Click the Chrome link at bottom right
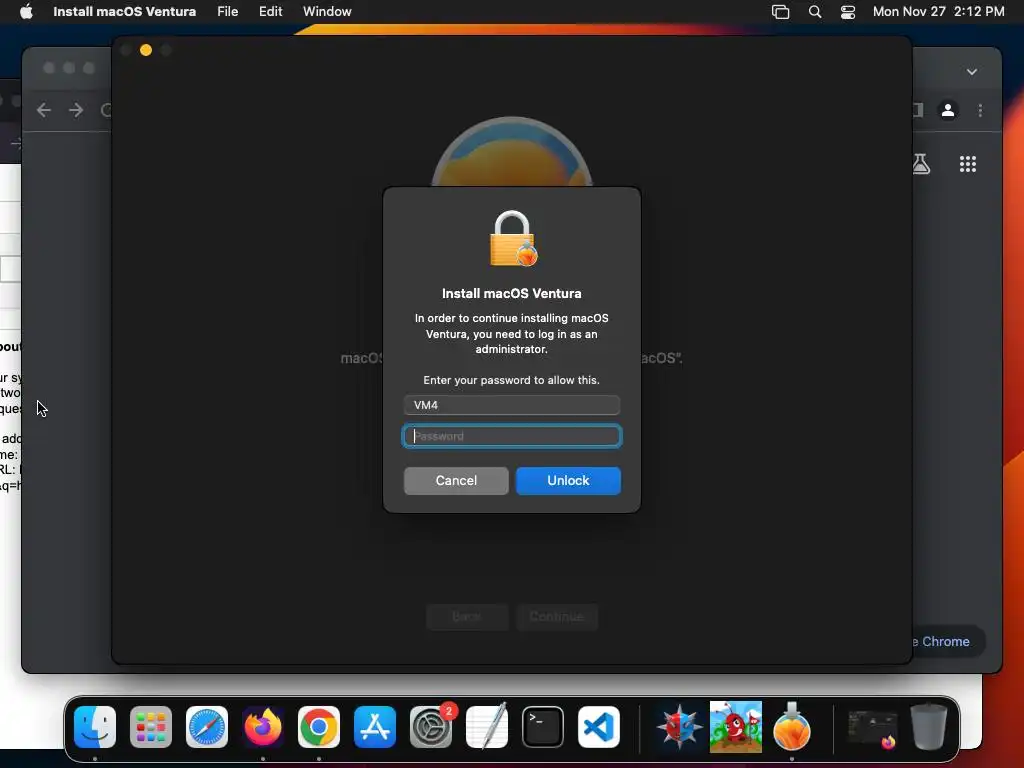 [945, 641]
